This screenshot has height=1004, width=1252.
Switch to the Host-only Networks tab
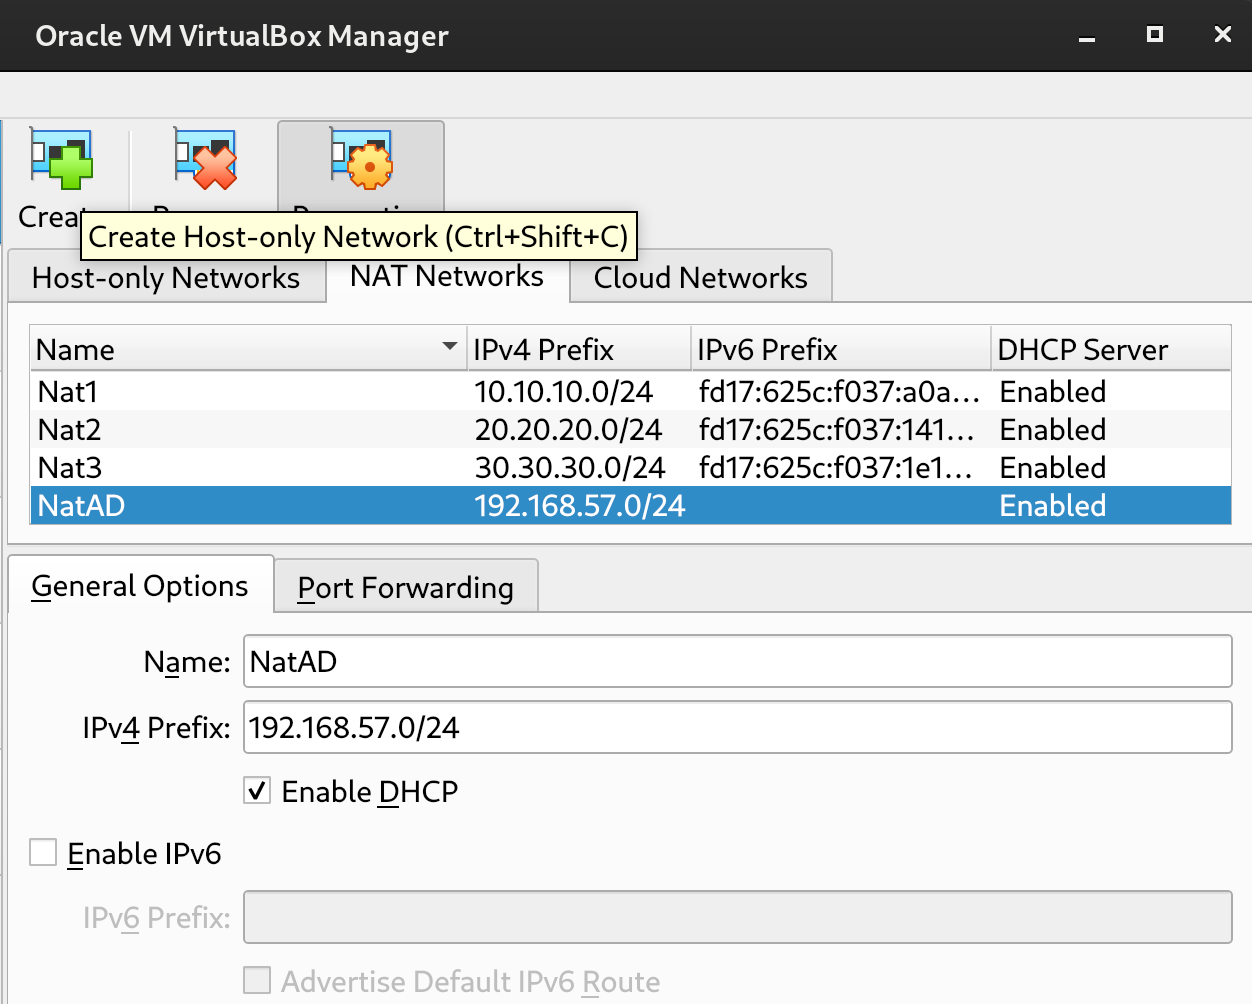[166, 278]
